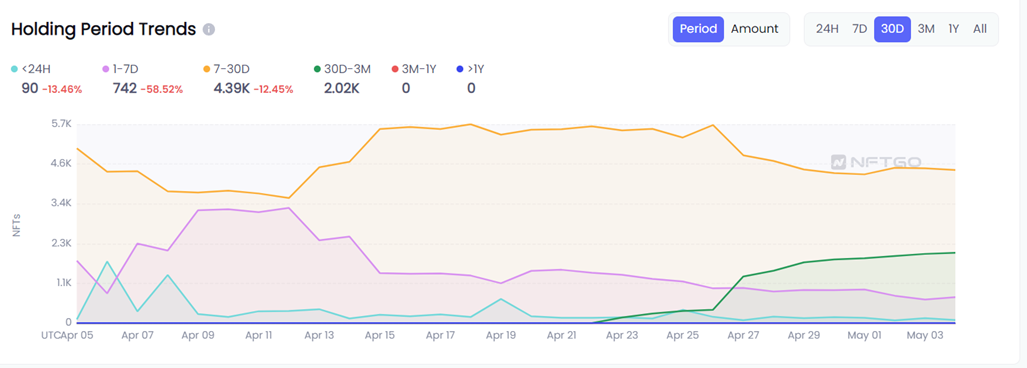Toggle the >1Y legend series
Screen dimensions: 1027x368
coord(471,68)
